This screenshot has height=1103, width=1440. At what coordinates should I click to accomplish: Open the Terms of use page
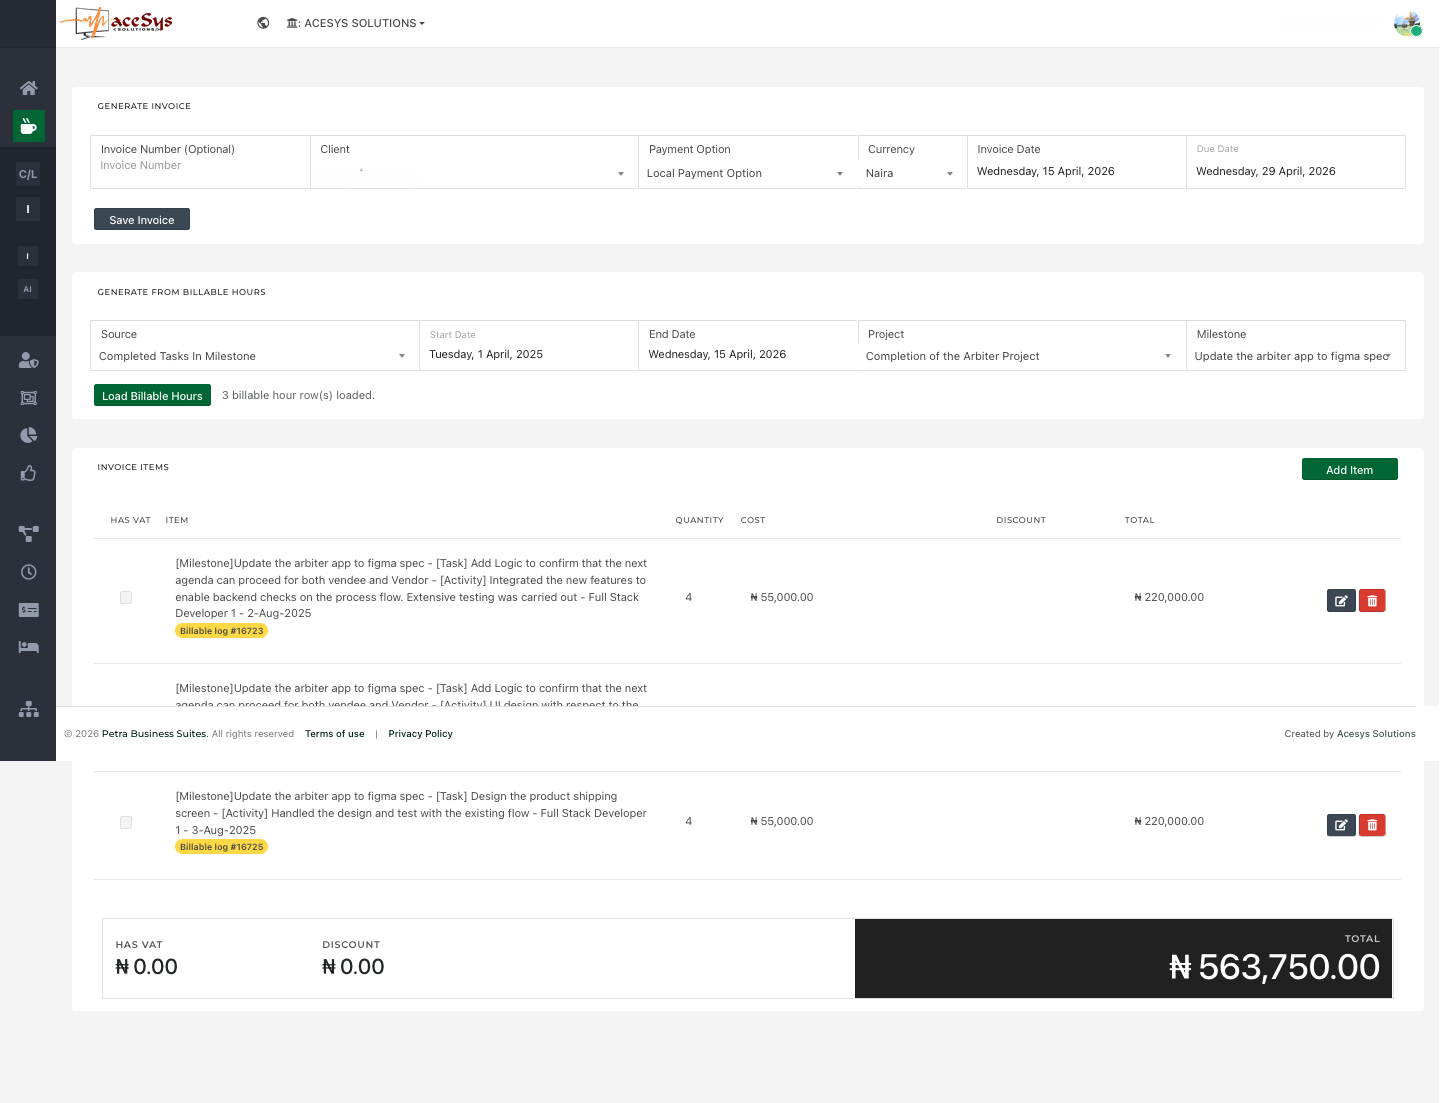(x=334, y=733)
